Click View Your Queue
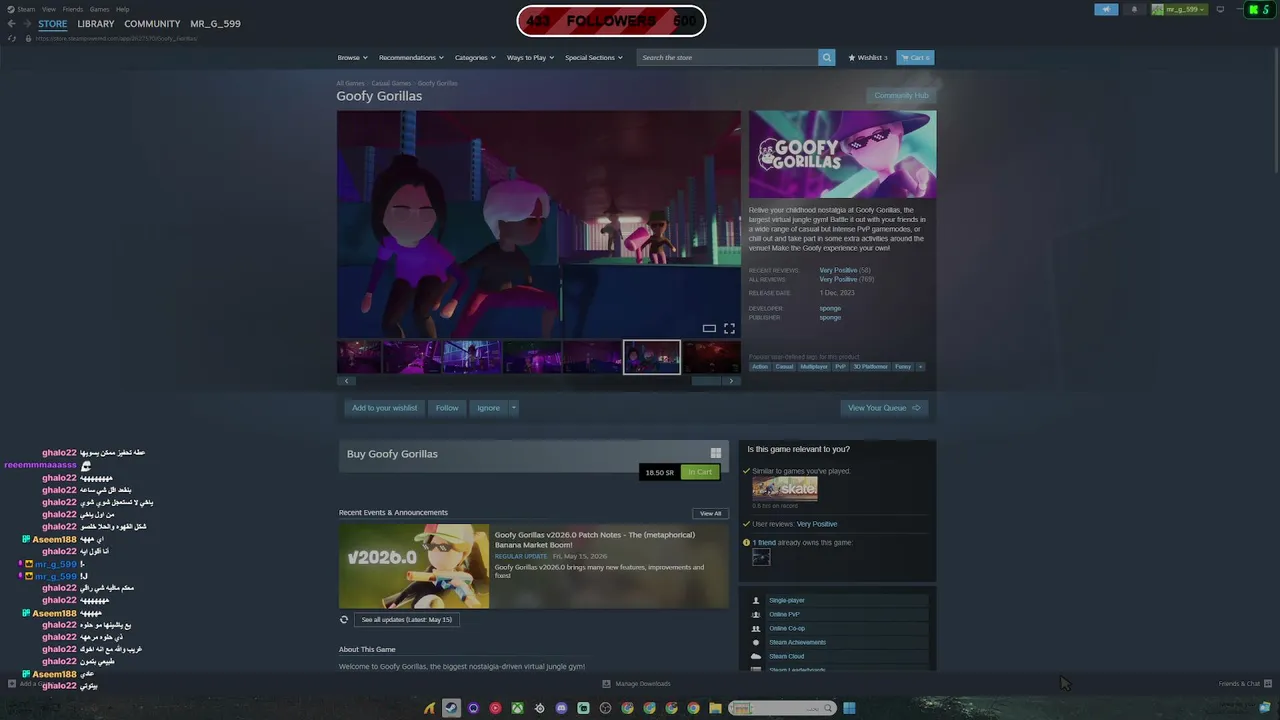The width and height of the screenshot is (1280, 720). point(884,408)
